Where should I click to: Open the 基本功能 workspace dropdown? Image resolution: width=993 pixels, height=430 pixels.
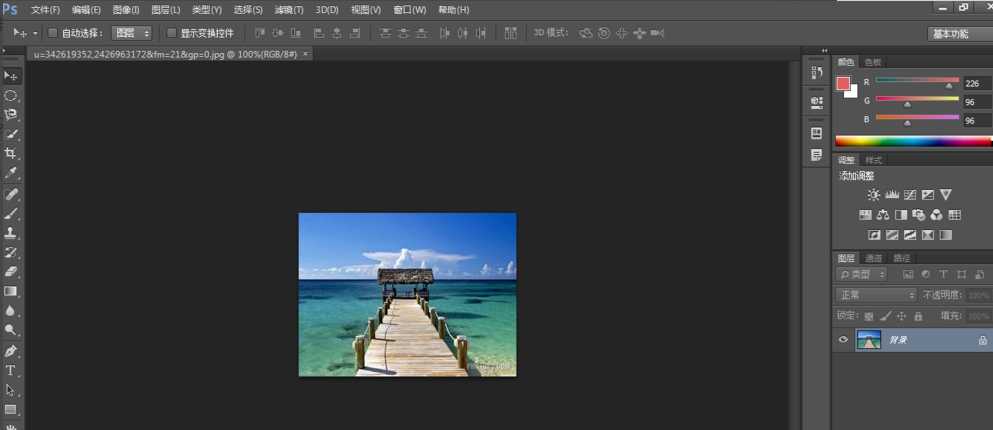click(x=958, y=33)
